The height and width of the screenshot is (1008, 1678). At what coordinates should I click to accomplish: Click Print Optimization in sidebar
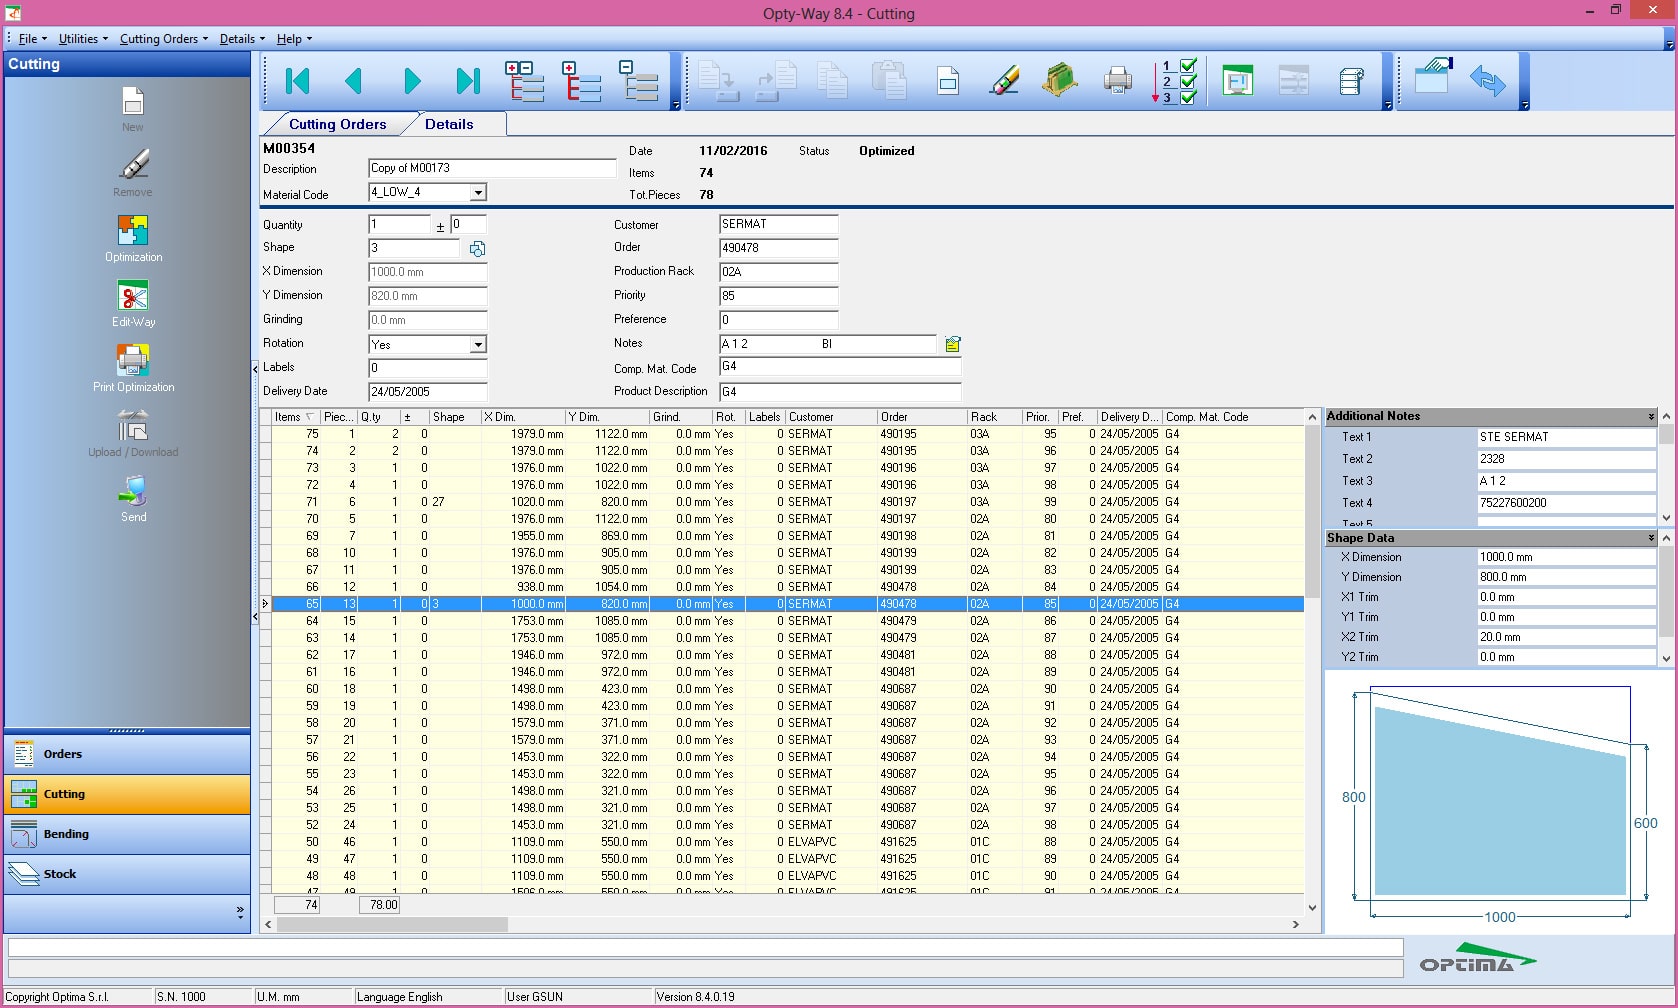[x=133, y=369]
